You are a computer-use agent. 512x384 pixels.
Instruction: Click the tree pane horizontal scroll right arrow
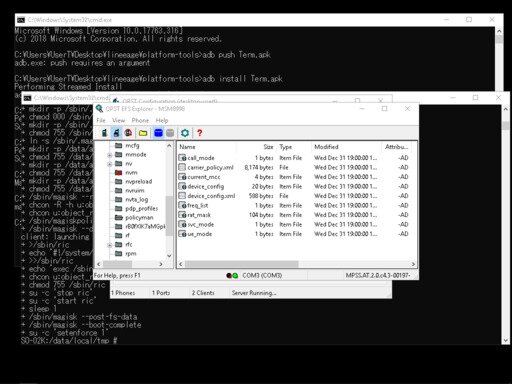[161, 264]
